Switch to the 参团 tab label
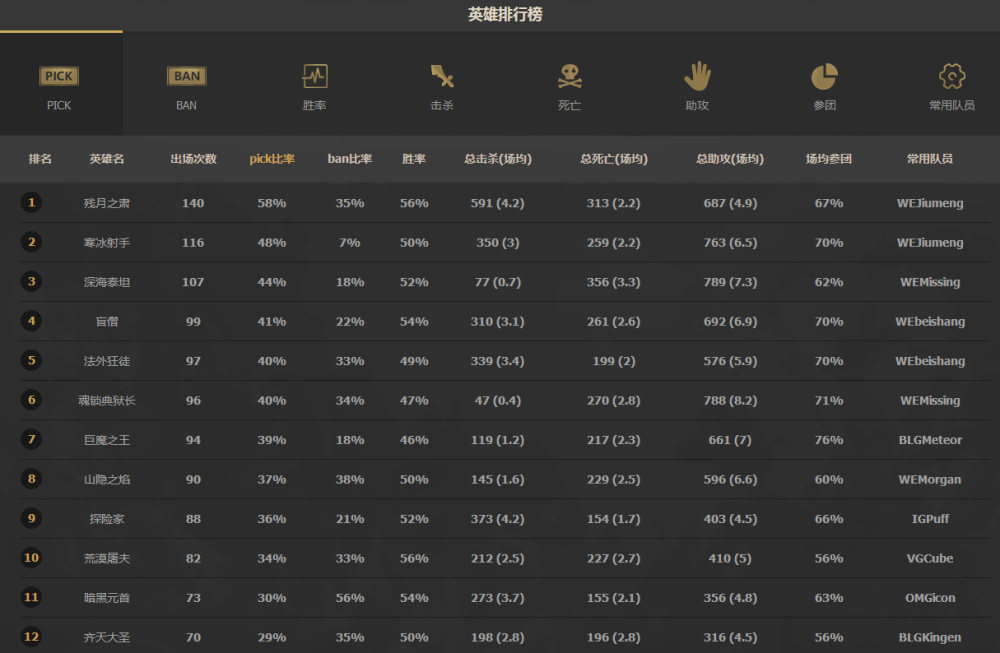 tap(825, 105)
